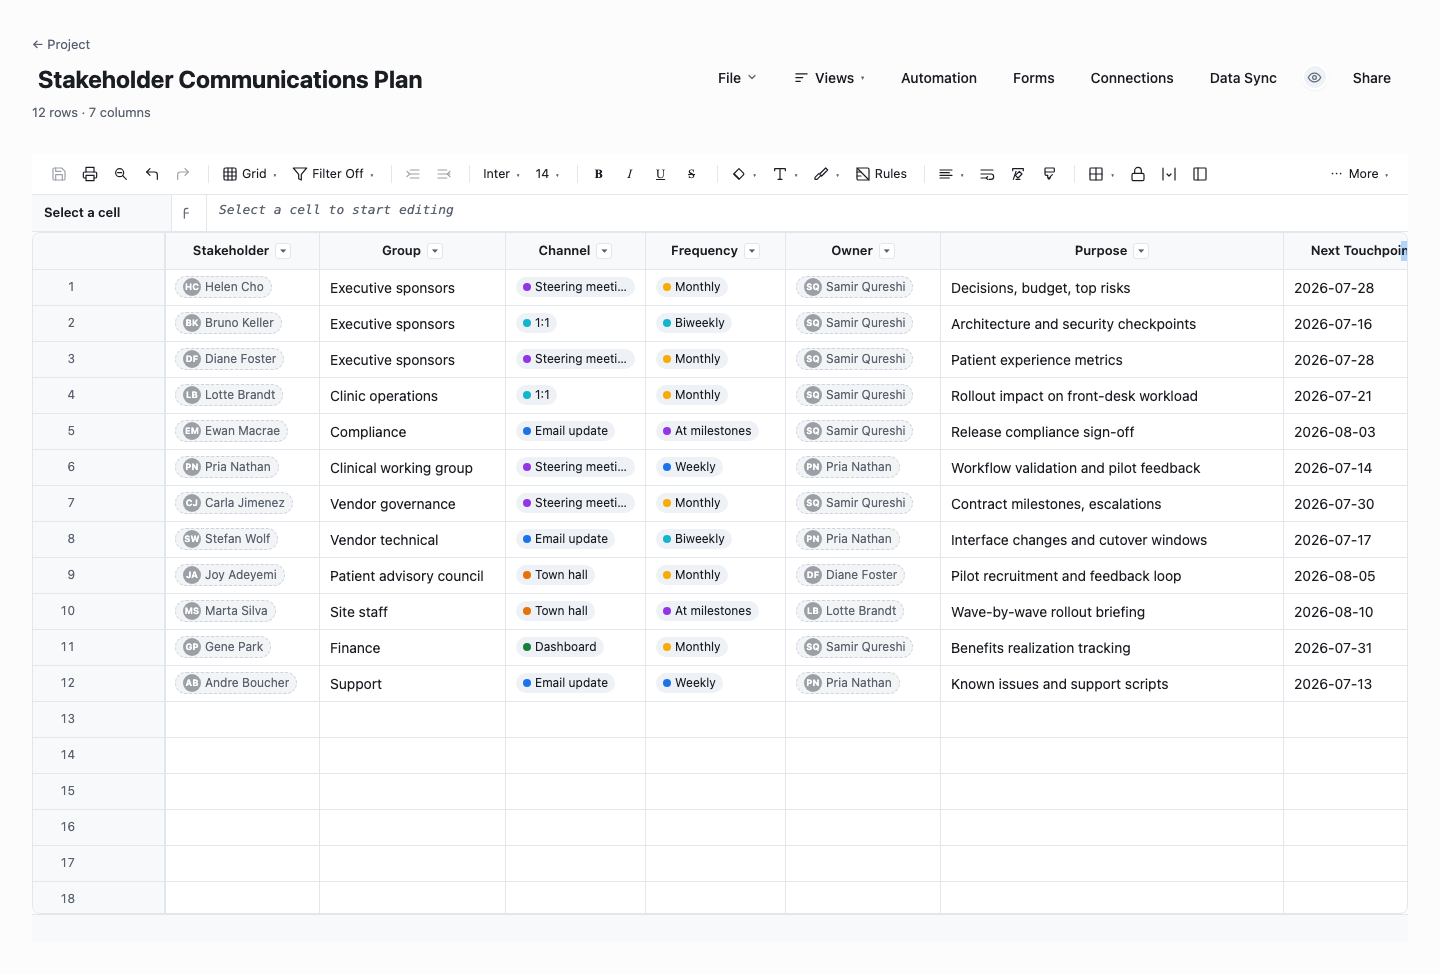Image resolution: width=1440 pixels, height=974 pixels.
Task: Open the Group column menu arrow
Action: 435,251
